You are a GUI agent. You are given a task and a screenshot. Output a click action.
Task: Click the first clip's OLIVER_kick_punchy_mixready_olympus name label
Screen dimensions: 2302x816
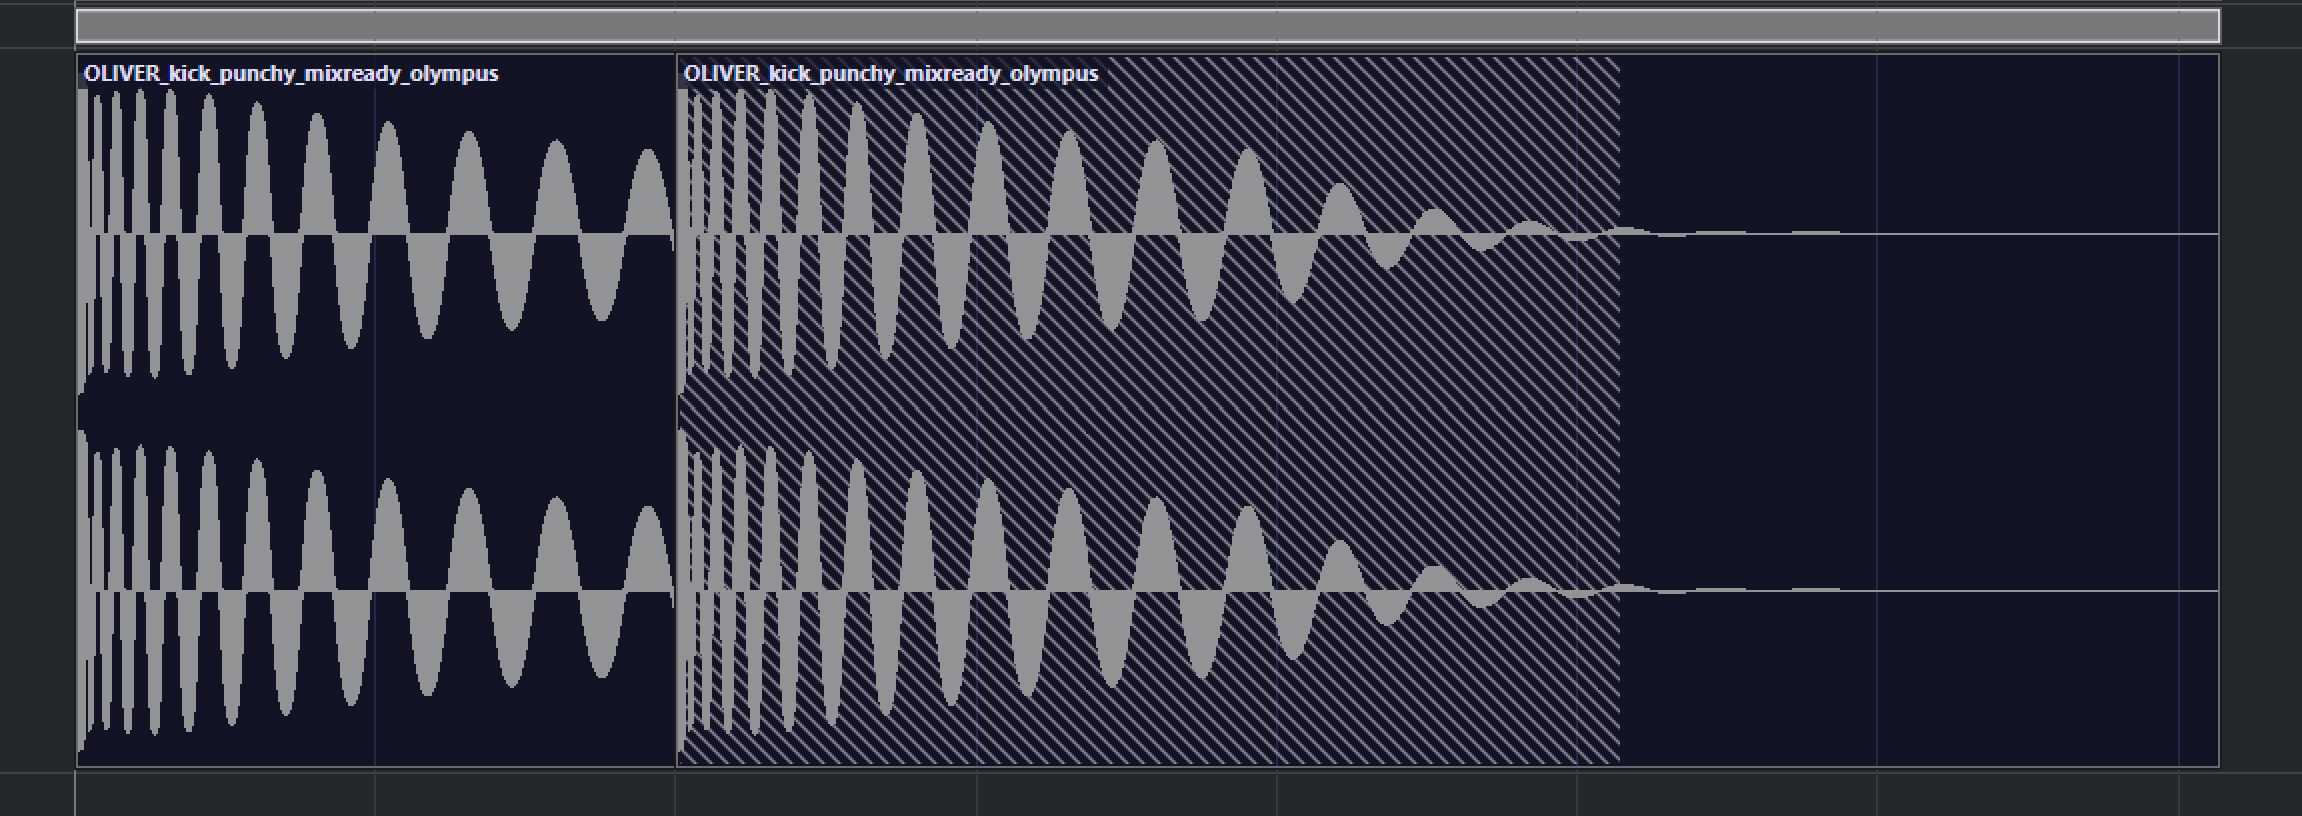click(291, 74)
